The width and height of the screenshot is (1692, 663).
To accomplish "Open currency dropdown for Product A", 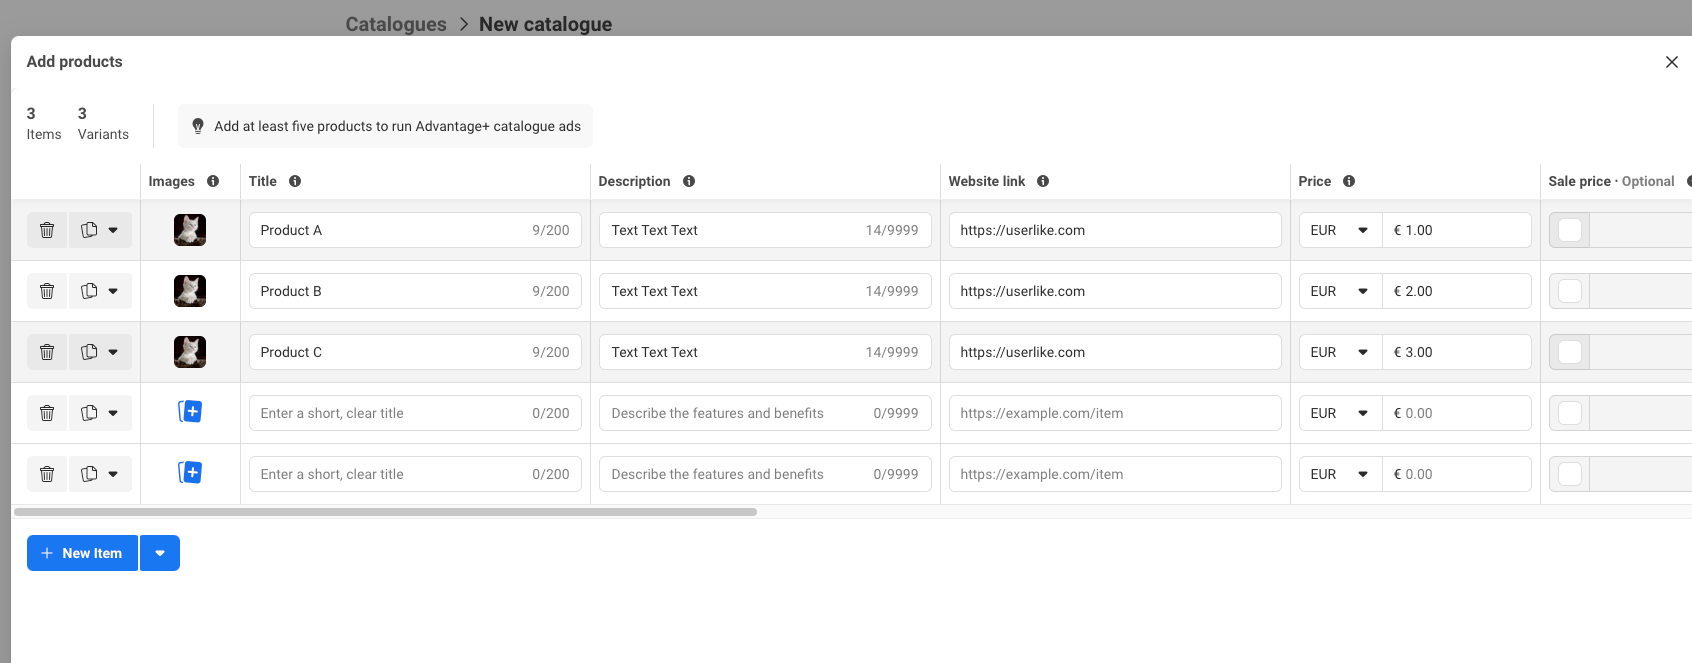I will [1340, 230].
